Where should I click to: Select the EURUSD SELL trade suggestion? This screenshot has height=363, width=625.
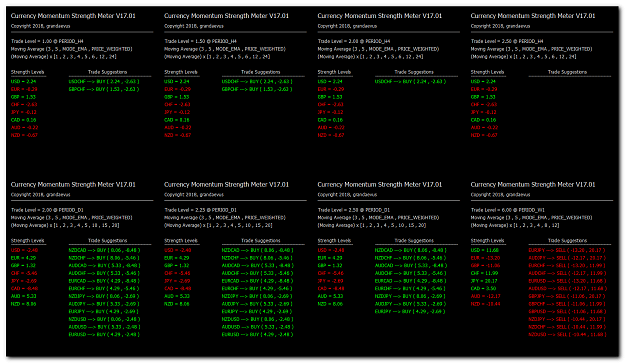(567, 281)
